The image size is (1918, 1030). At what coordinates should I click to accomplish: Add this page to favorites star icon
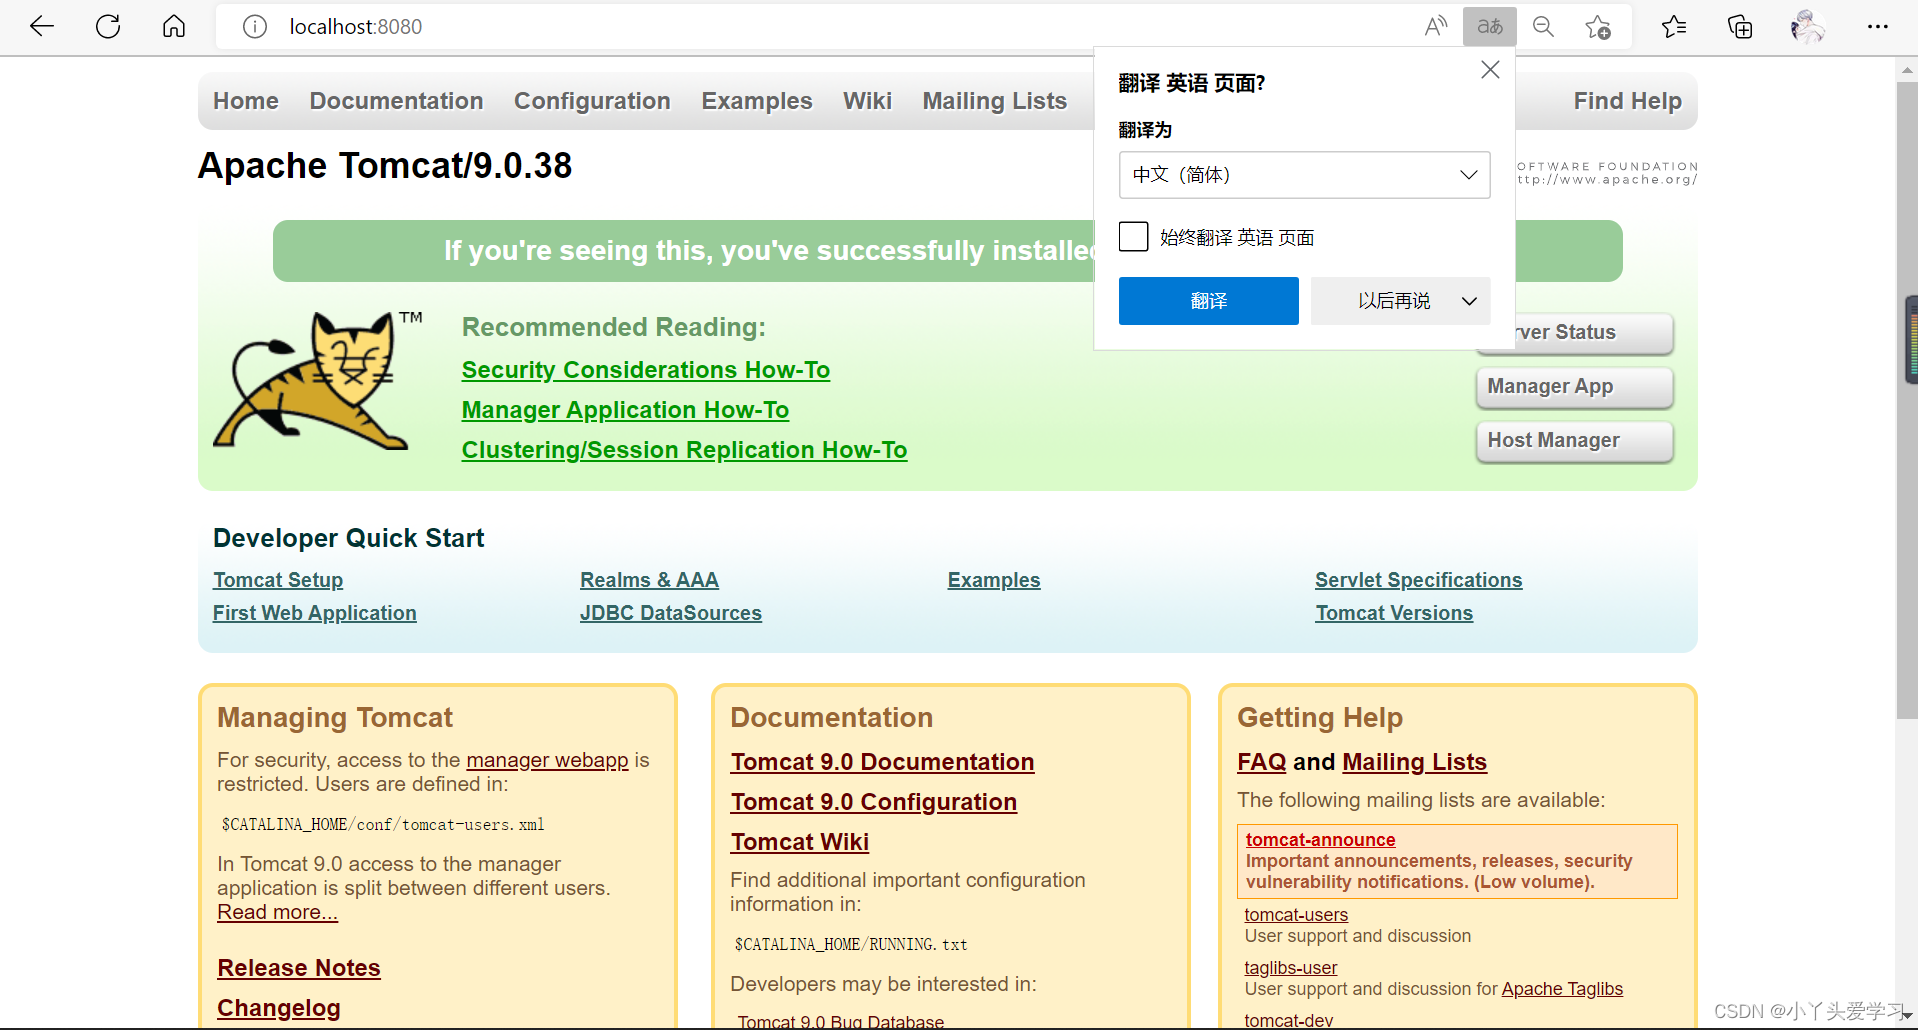click(x=1598, y=27)
